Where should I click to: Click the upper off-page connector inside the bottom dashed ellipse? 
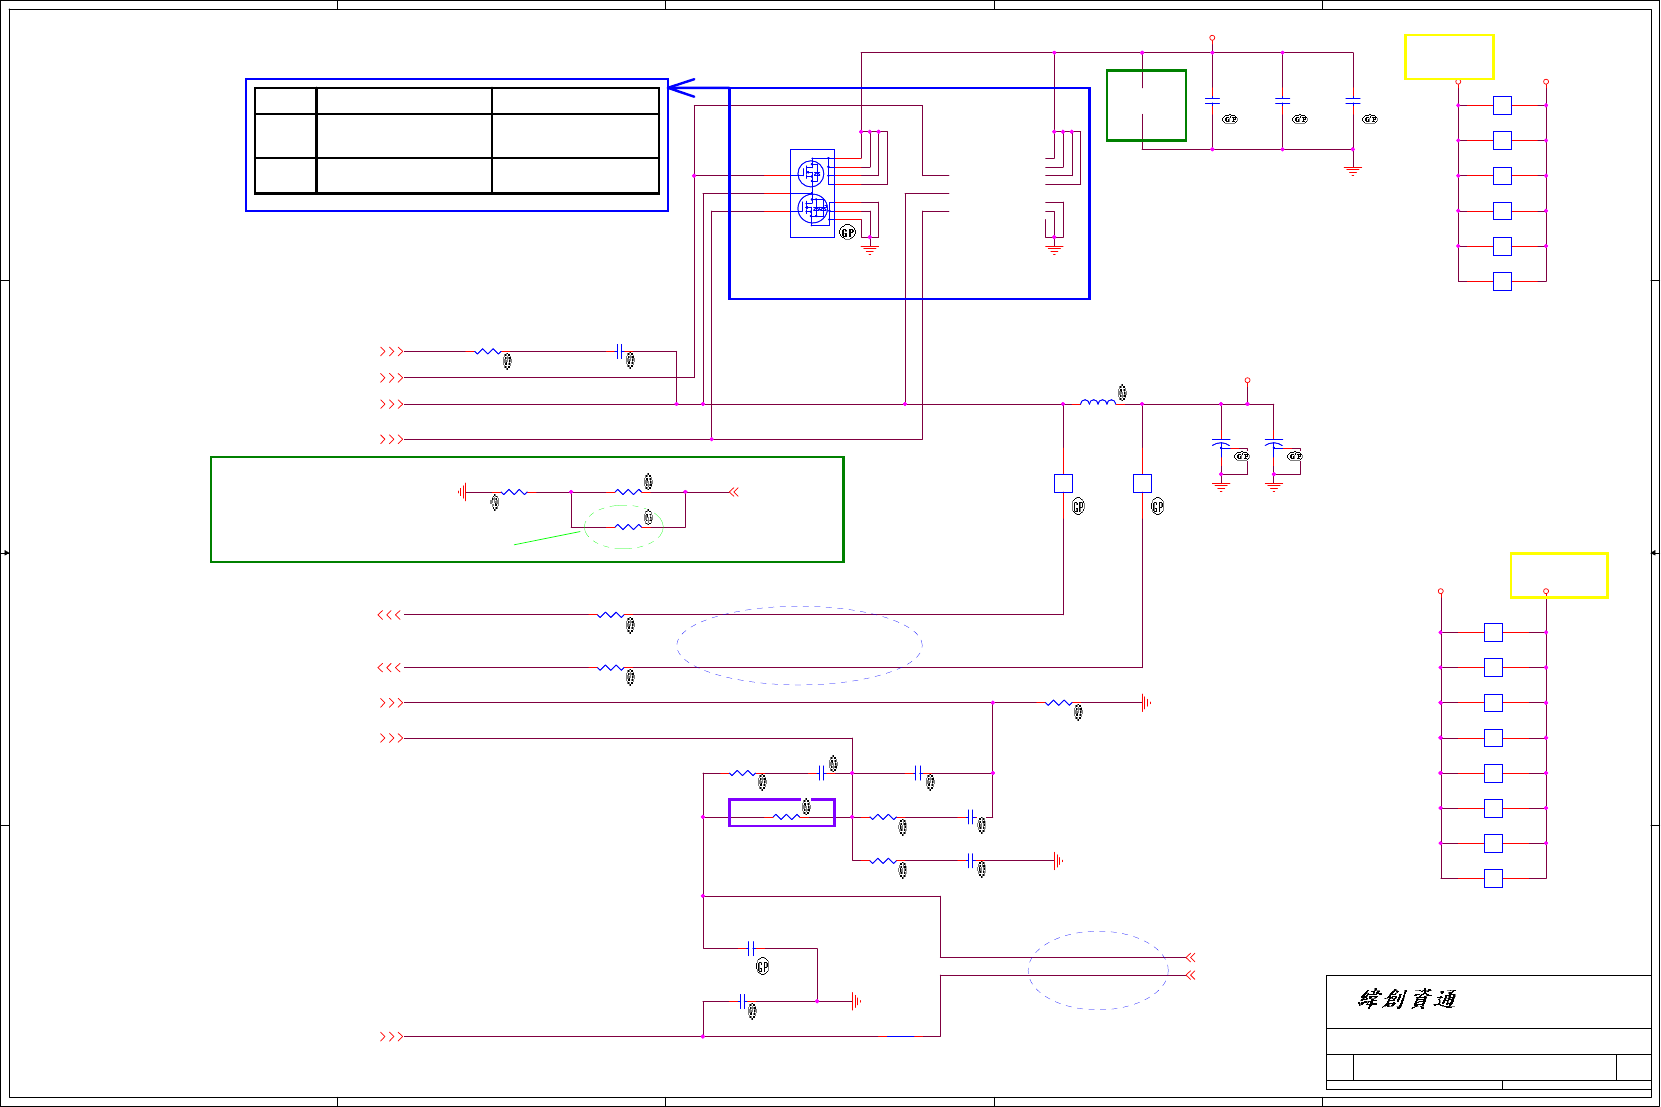[x=1190, y=958]
